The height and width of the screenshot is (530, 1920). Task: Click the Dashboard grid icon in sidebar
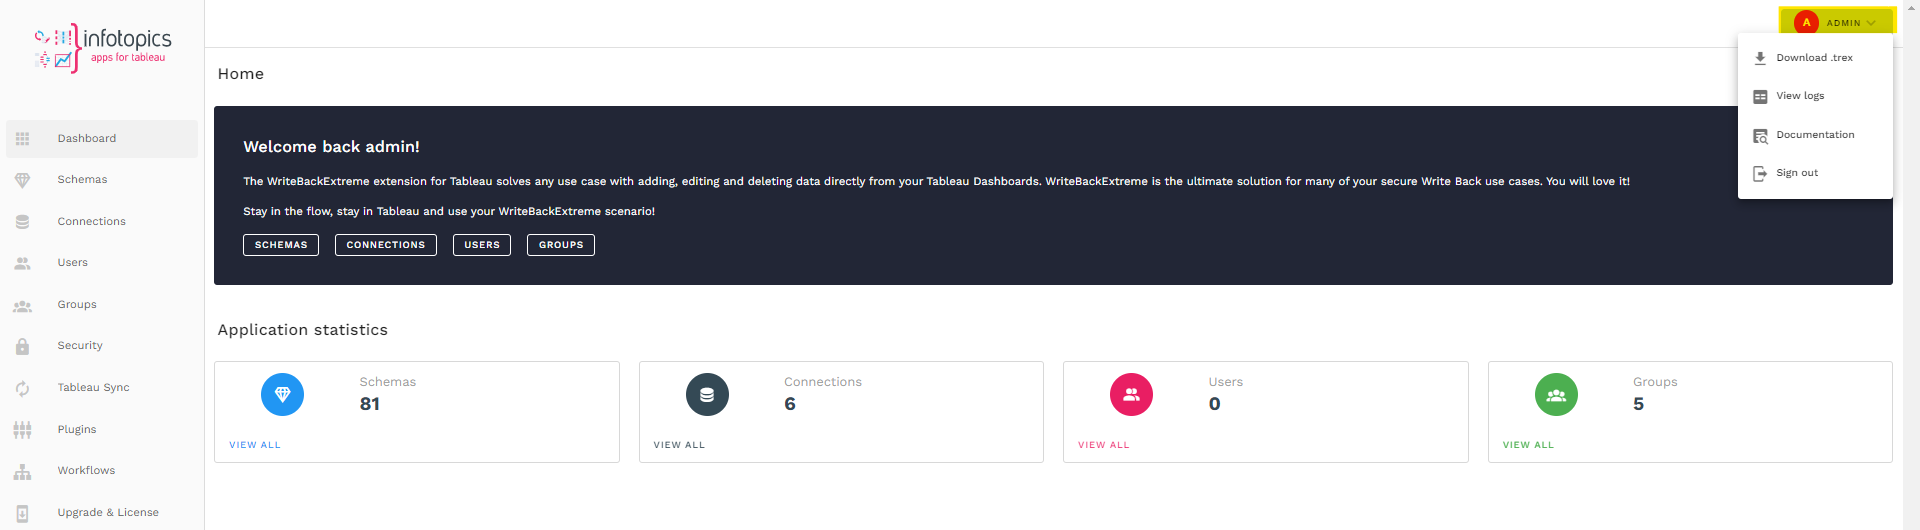pos(22,139)
